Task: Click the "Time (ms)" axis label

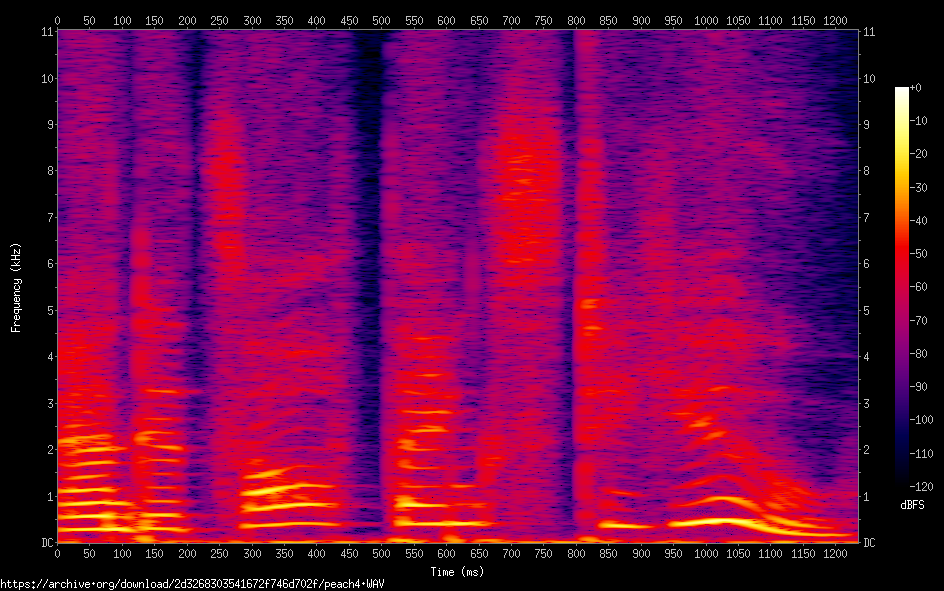Action: (x=457, y=572)
